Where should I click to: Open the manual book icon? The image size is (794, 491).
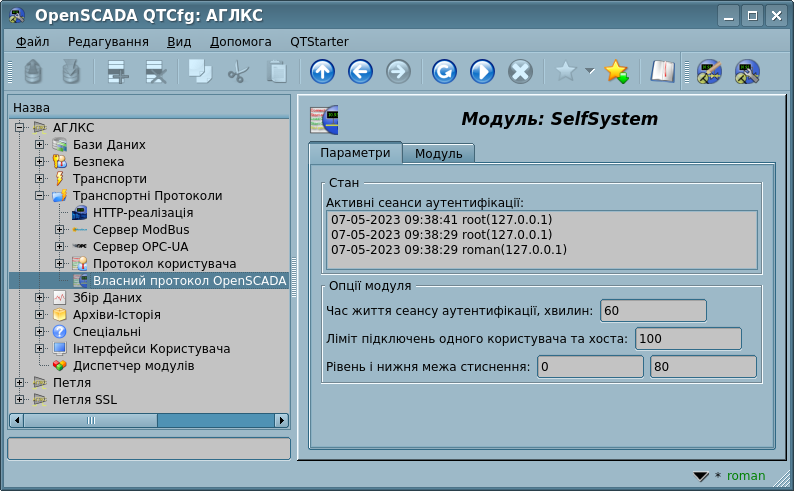pyautogui.click(x=662, y=71)
